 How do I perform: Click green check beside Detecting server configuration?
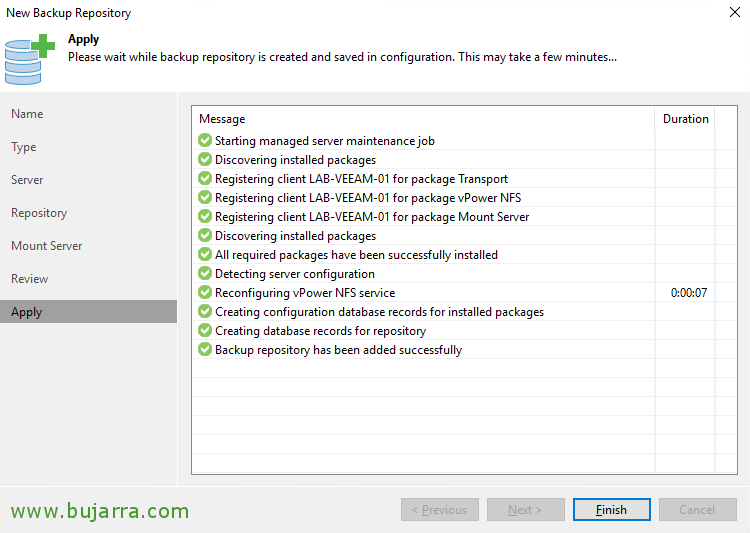point(205,273)
